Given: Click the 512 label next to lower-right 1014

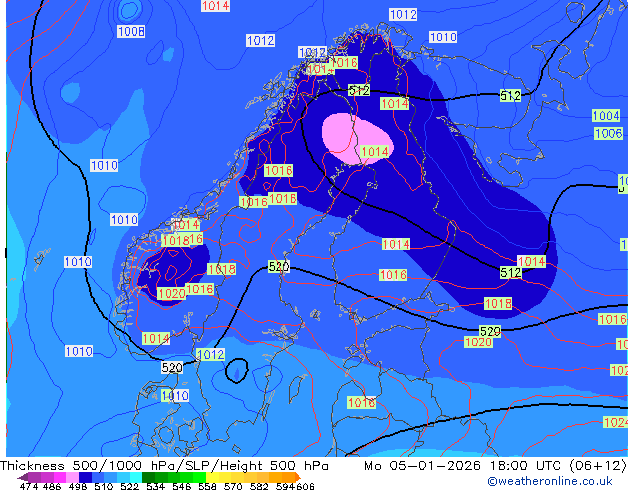Looking at the screenshot, I should [510, 272].
